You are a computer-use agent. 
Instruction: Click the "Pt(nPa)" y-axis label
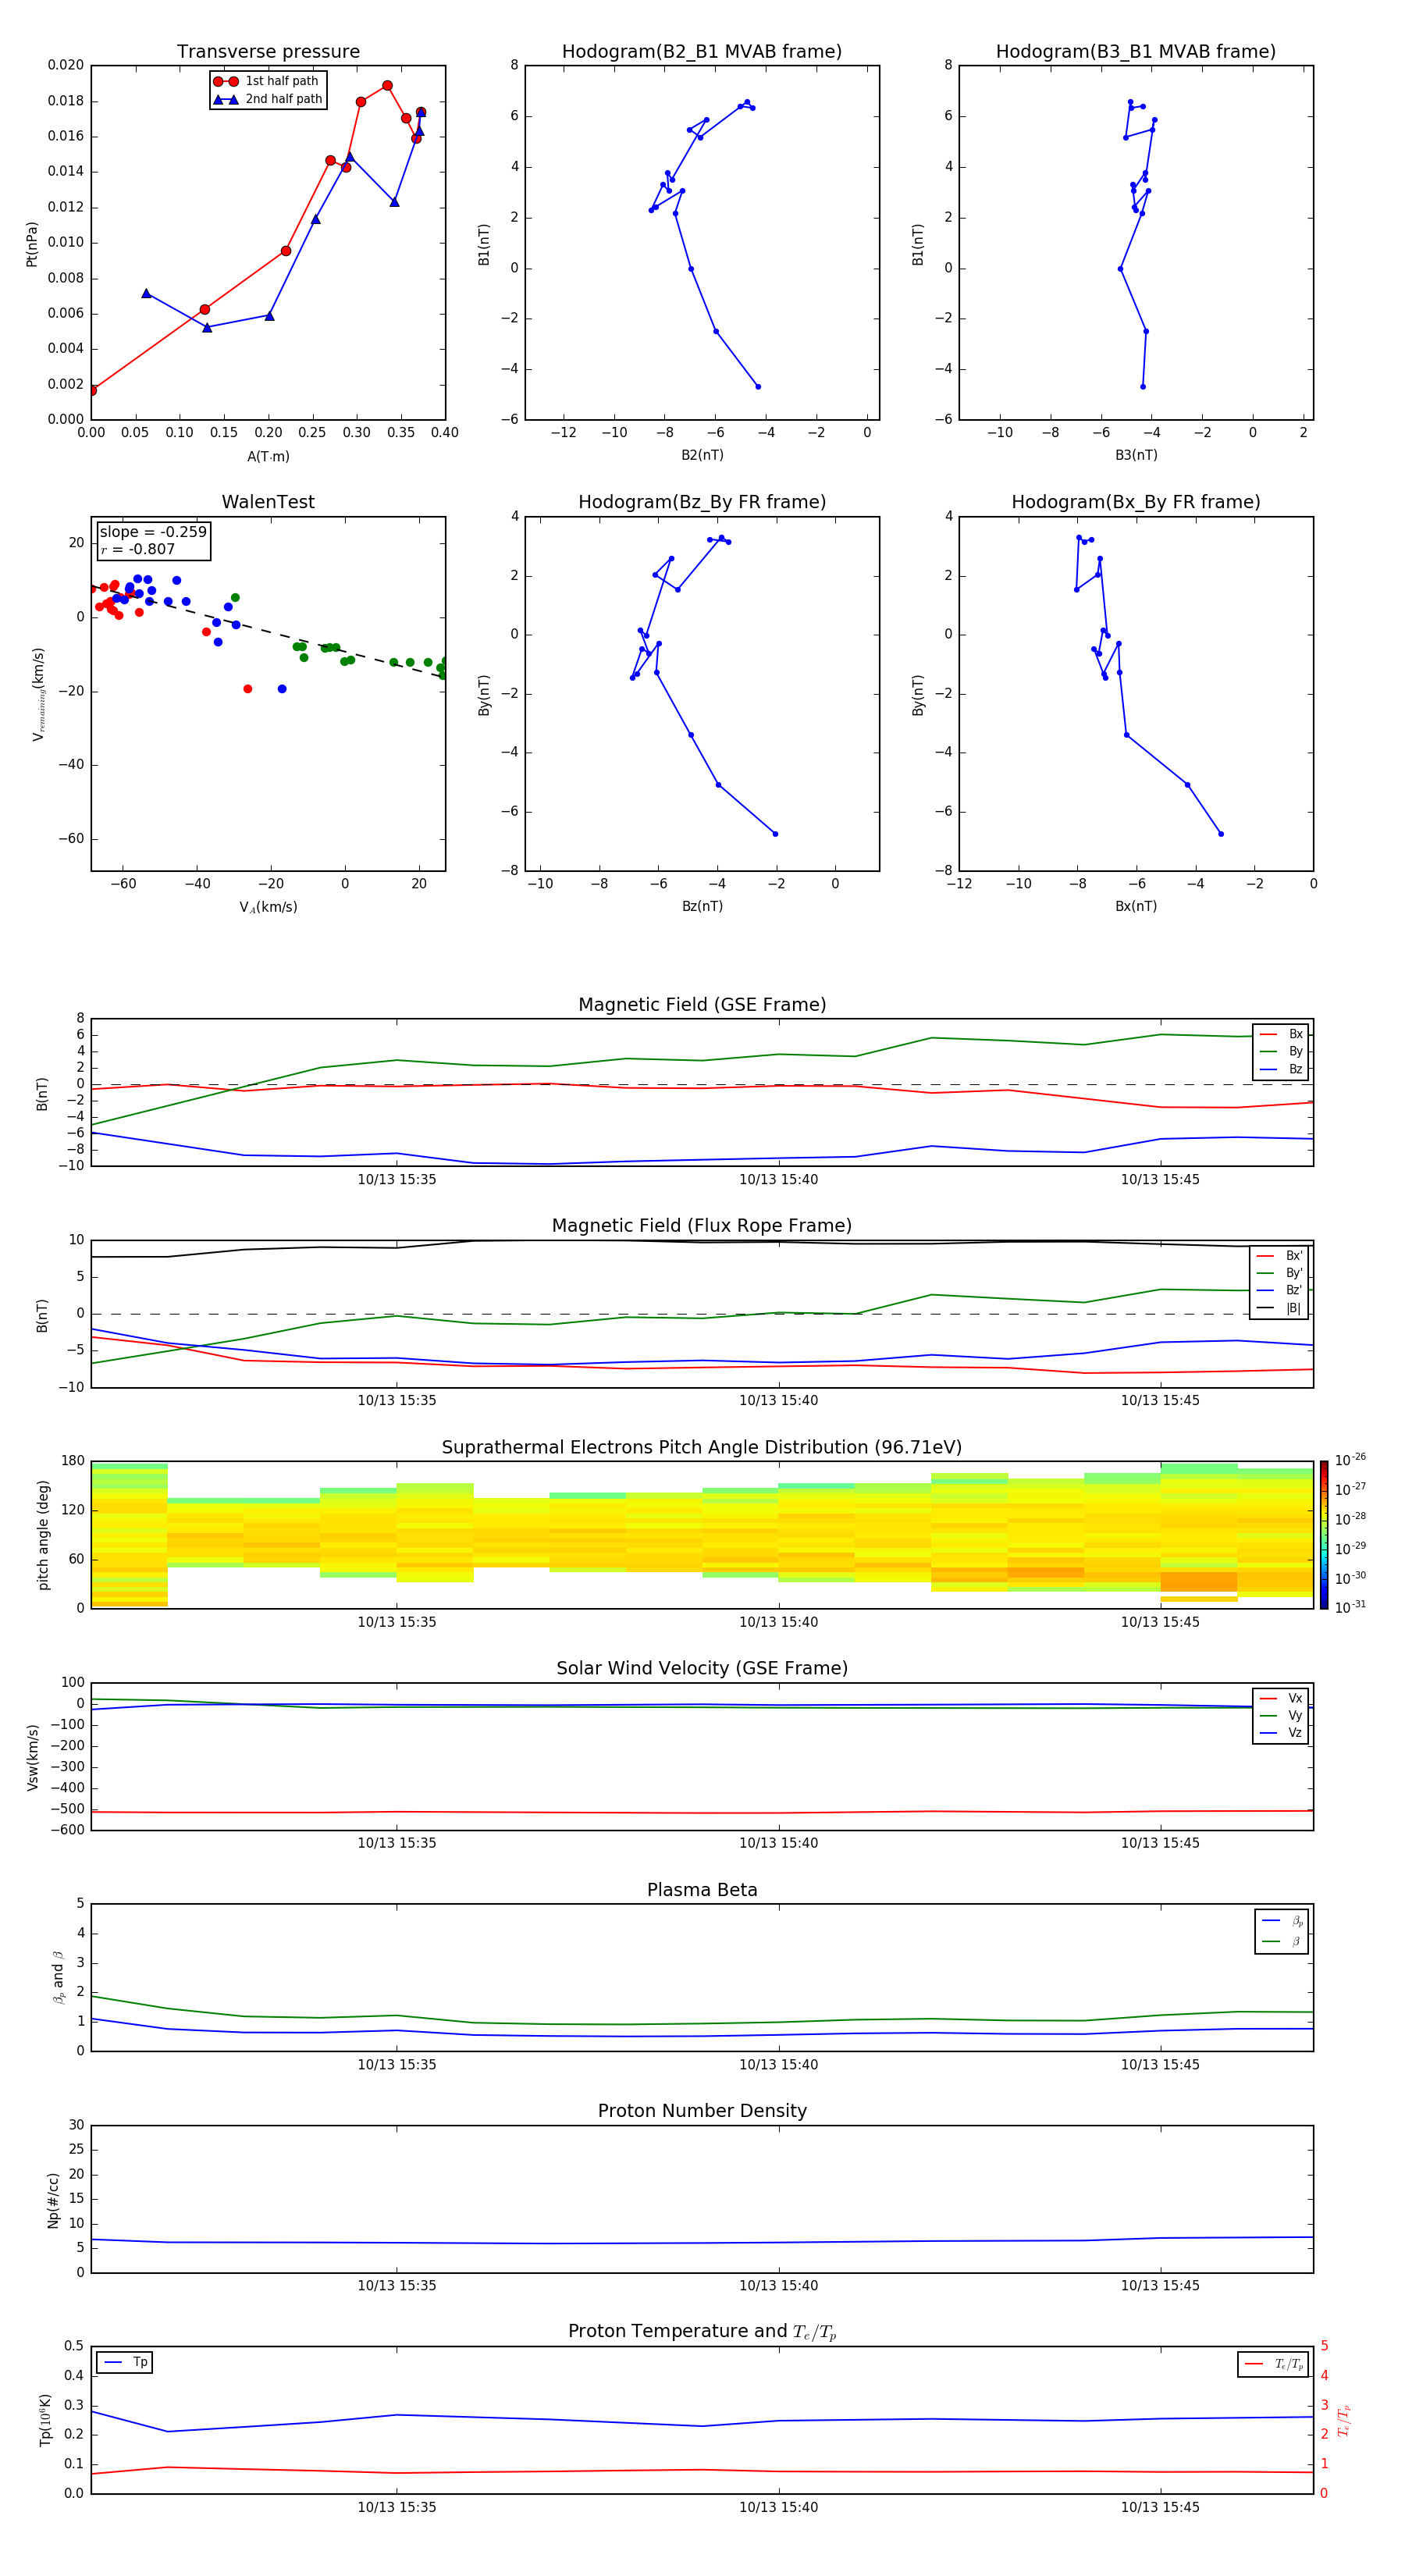tap(32, 244)
